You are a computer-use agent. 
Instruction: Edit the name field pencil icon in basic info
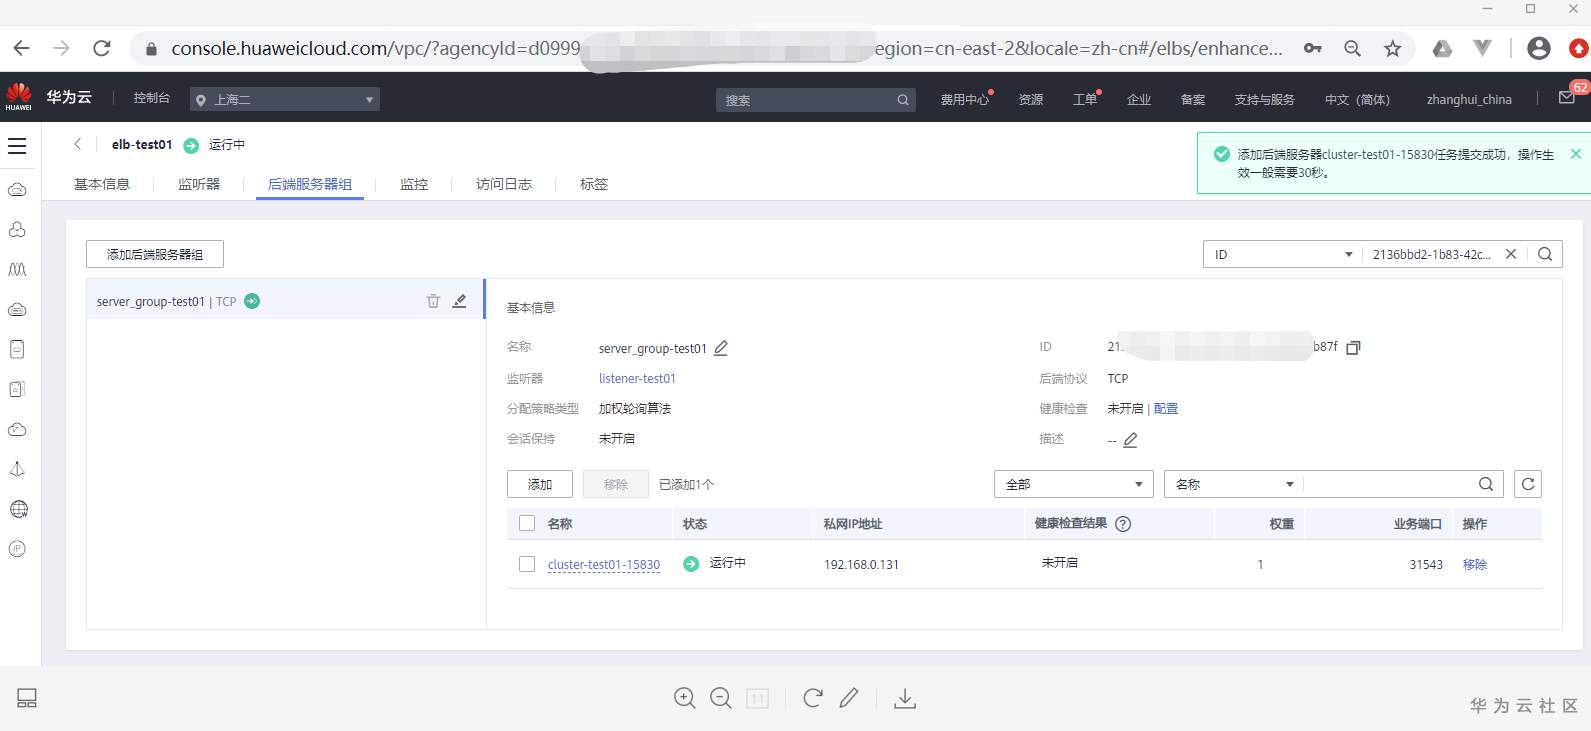(721, 348)
